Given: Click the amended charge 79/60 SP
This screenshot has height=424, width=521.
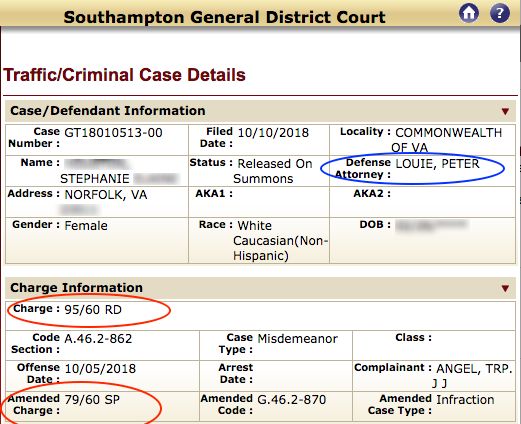Looking at the screenshot, I should (x=92, y=399).
